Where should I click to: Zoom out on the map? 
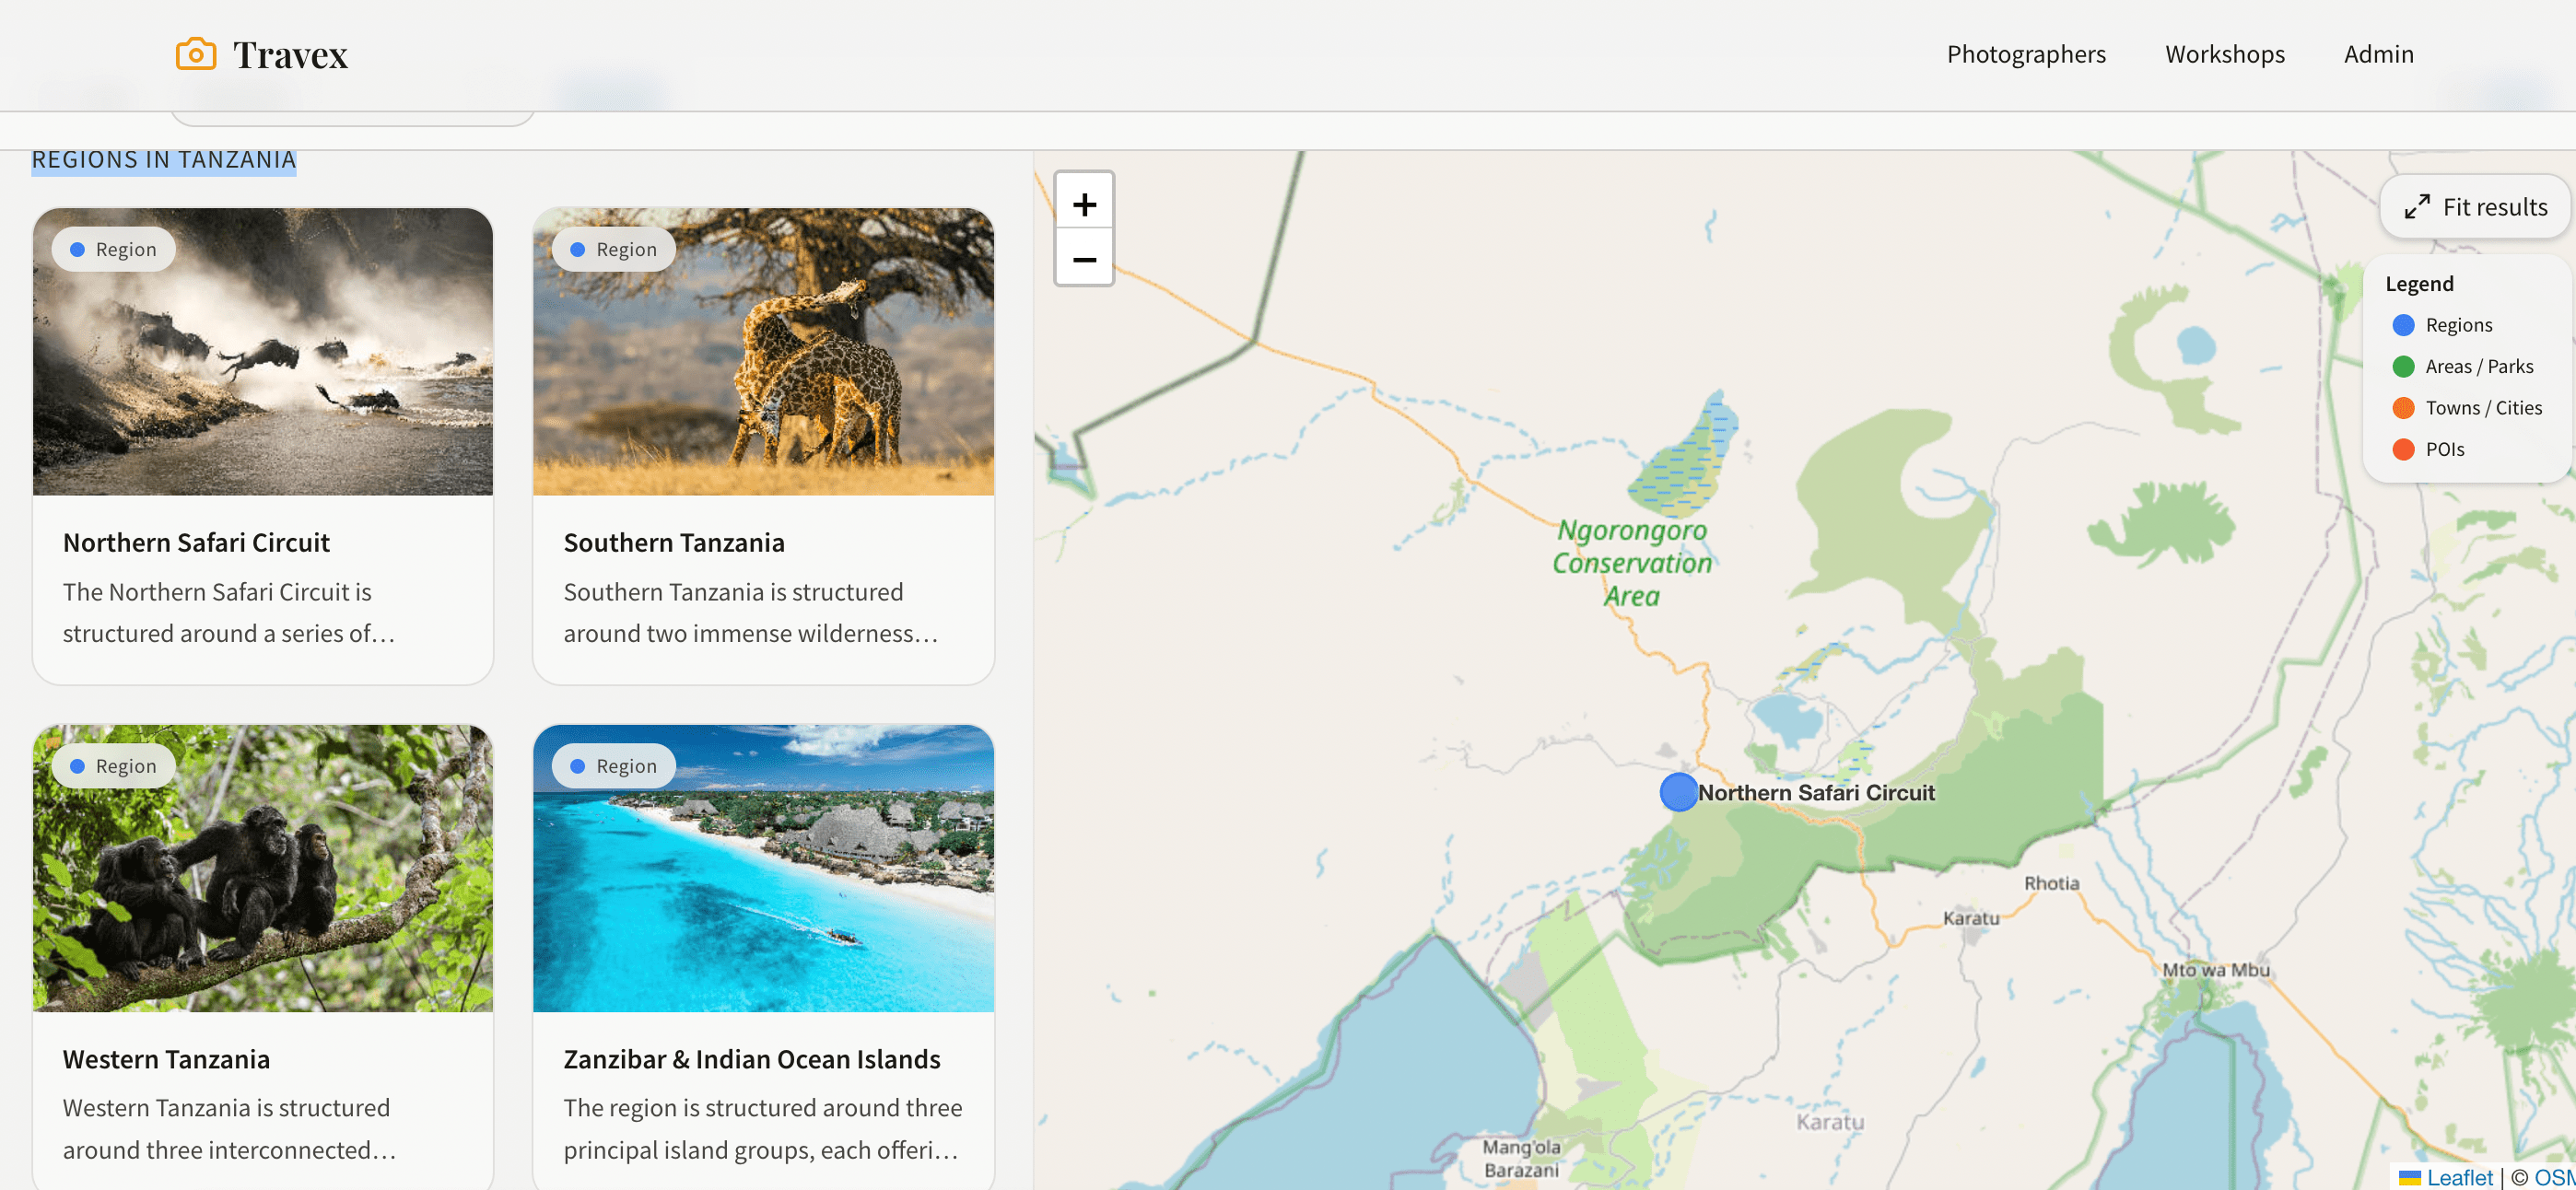(x=1084, y=260)
